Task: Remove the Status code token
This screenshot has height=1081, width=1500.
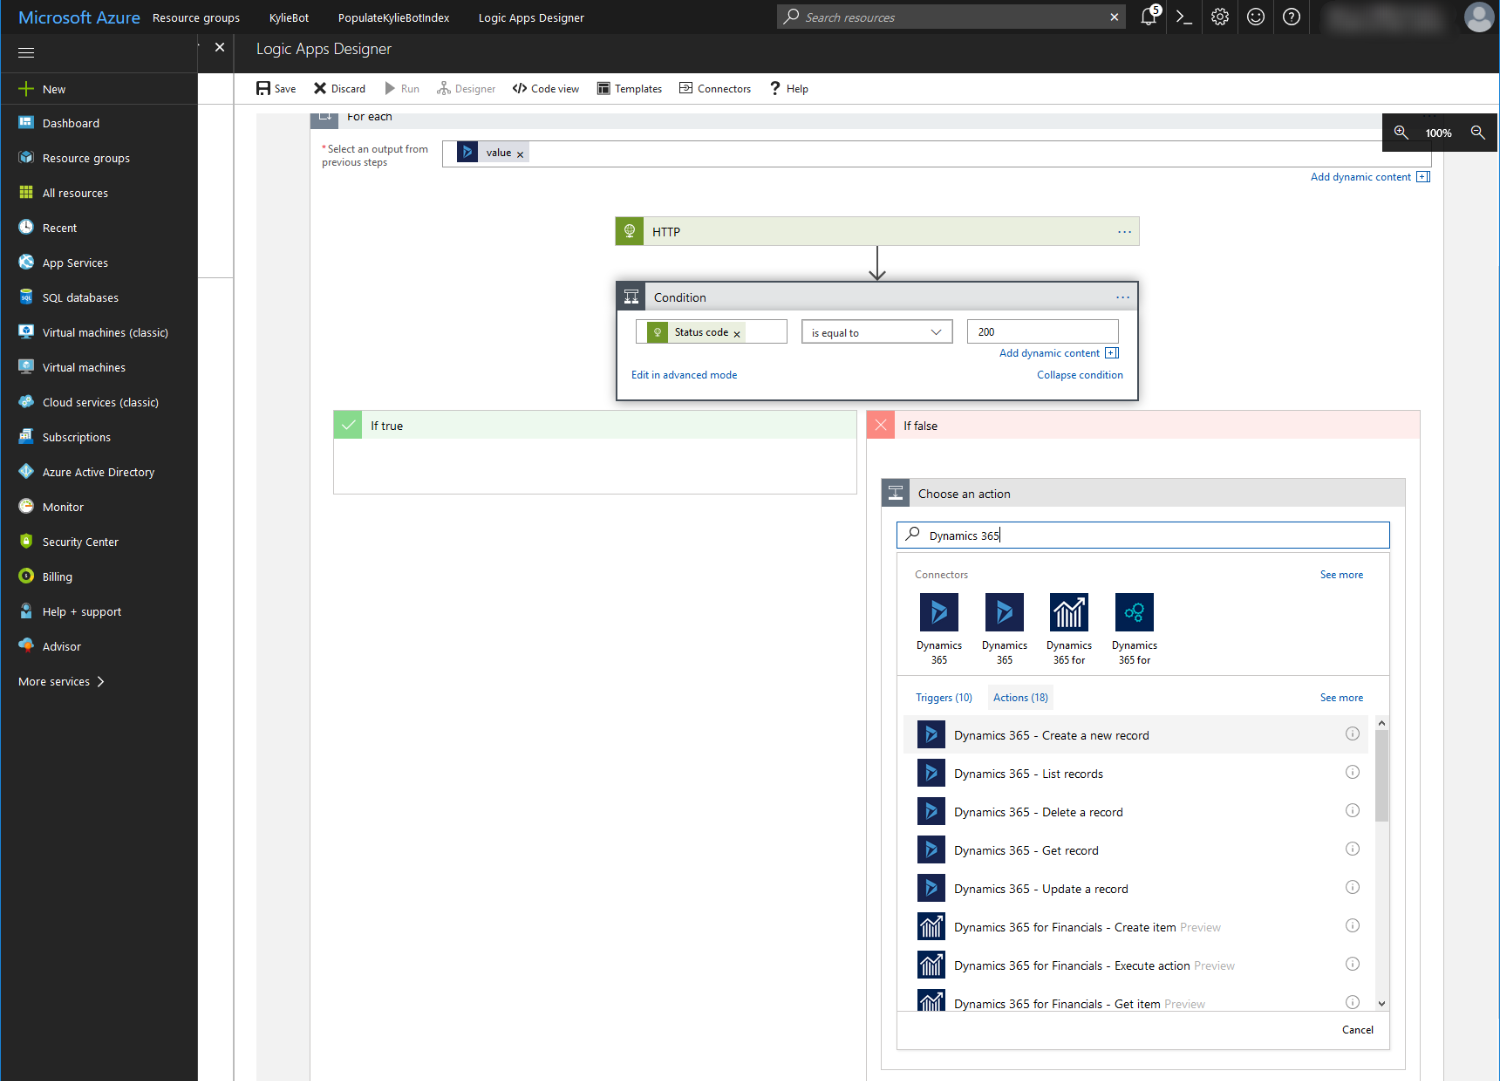Action: [737, 334]
